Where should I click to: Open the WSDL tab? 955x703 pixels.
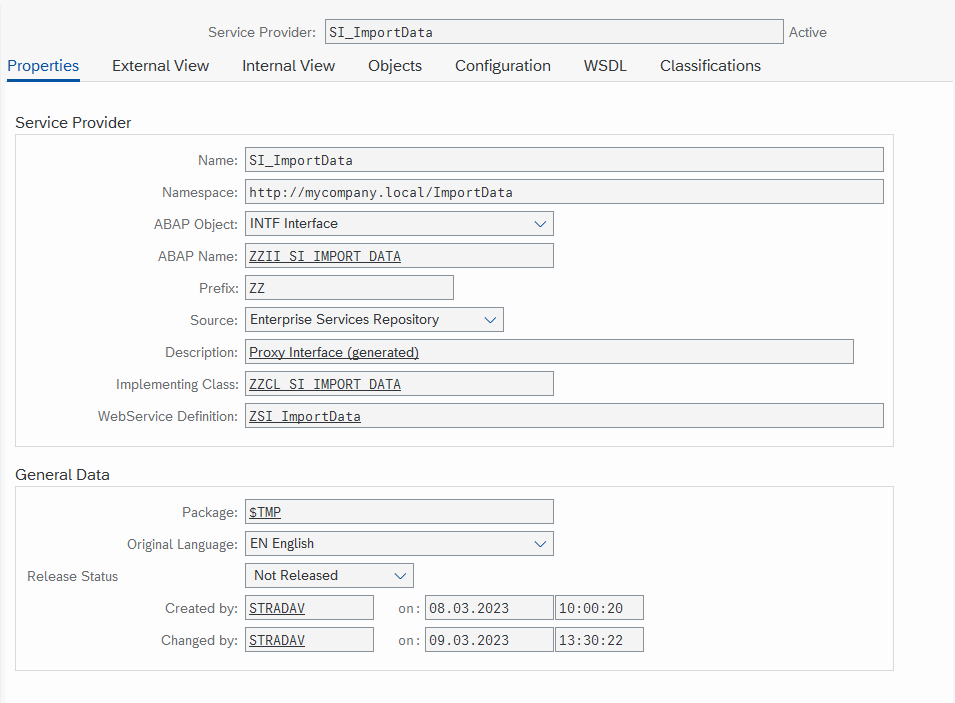(605, 66)
